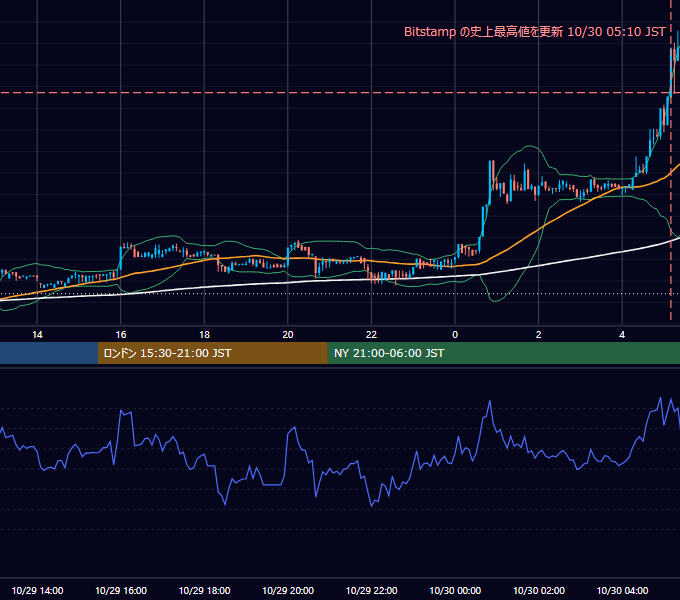
Task: Click the Bitstamp all-time-high annotation text
Action: 535,32
